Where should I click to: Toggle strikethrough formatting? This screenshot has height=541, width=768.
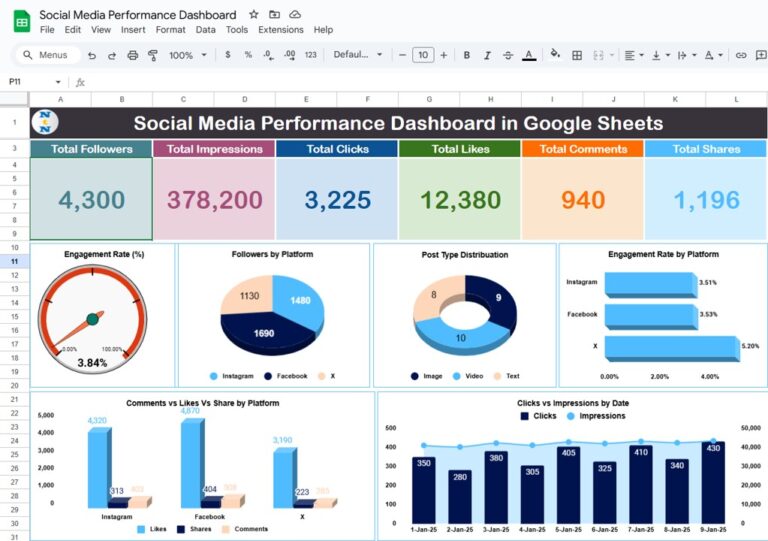click(508, 55)
